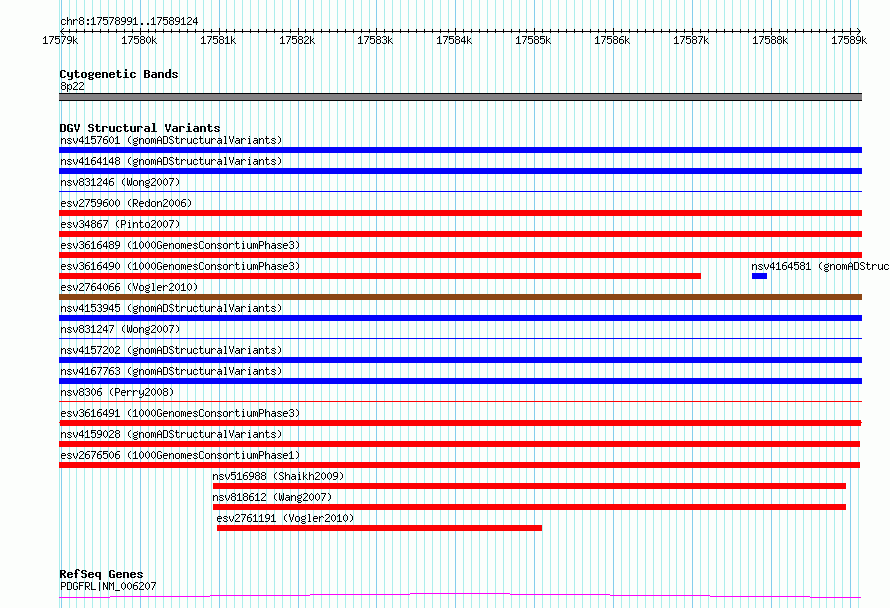The width and height of the screenshot is (890, 608).
Task: Open esv3616489 1000GenomesConsortiumPhase3 variant
Action: pos(180,245)
